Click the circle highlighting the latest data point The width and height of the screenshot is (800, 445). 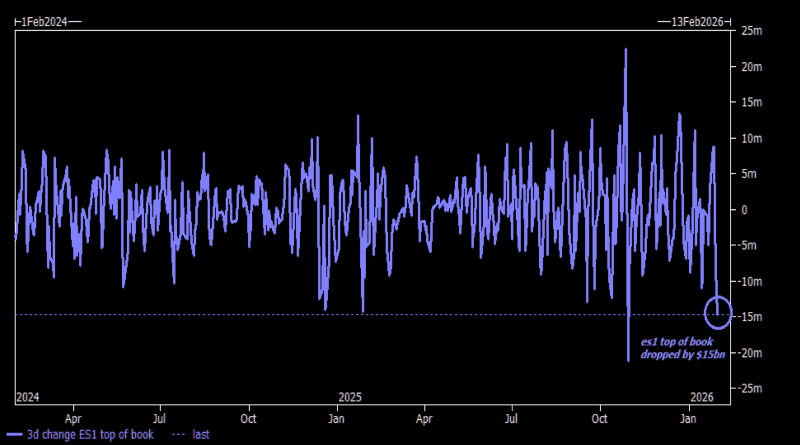pyautogui.click(x=718, y=313)
